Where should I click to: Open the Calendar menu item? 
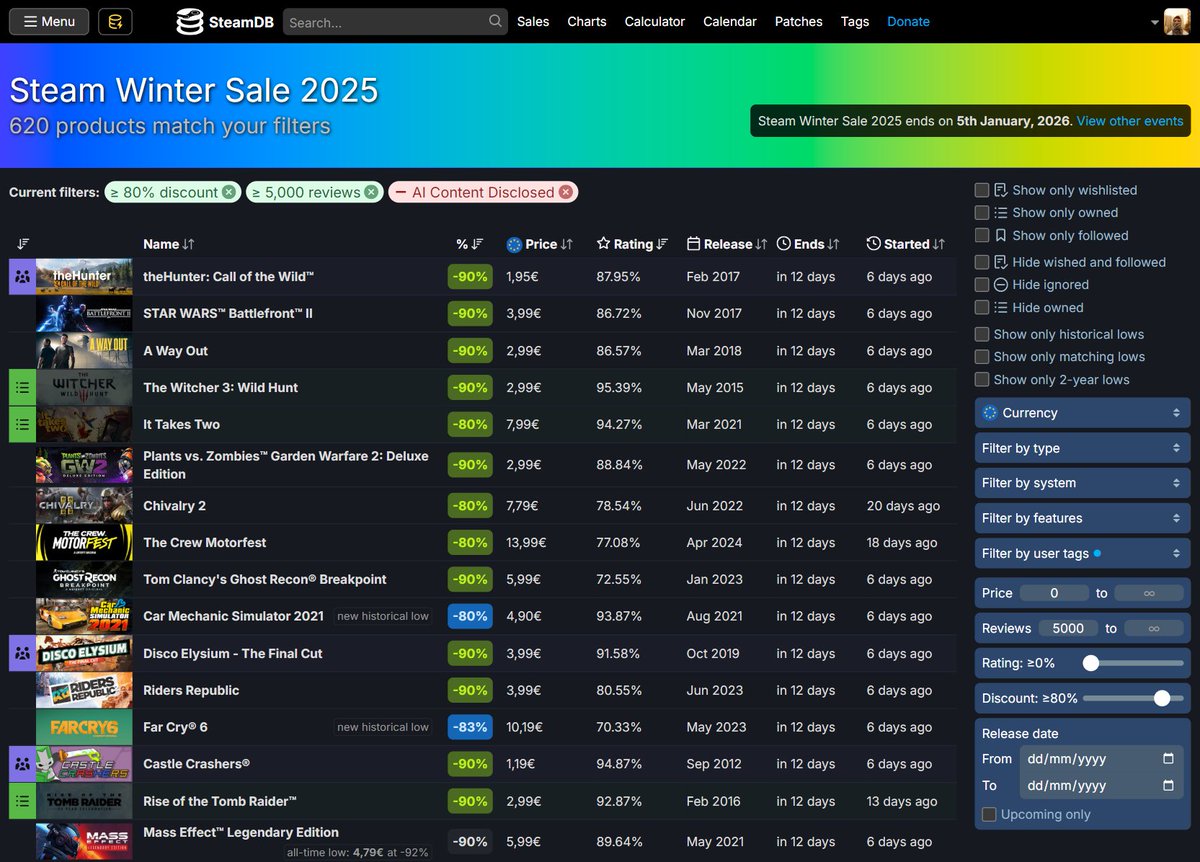[730, 21]
